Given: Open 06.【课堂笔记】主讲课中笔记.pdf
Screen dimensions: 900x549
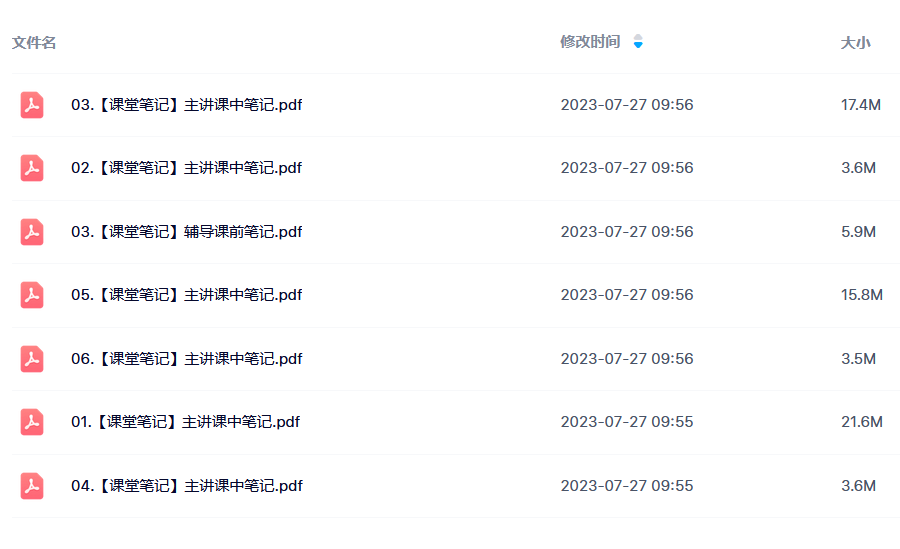Looking at the screenshot, I should click(187, 358).
